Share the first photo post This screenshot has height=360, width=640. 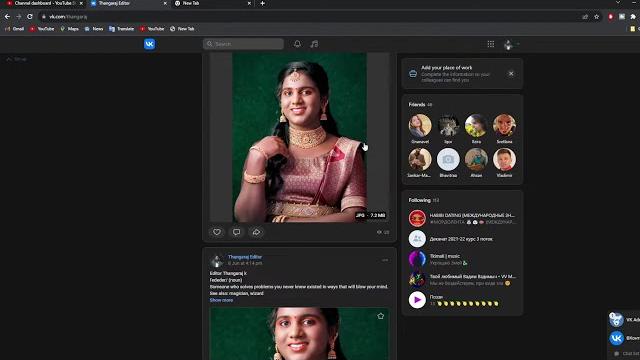tap(256, 232)
